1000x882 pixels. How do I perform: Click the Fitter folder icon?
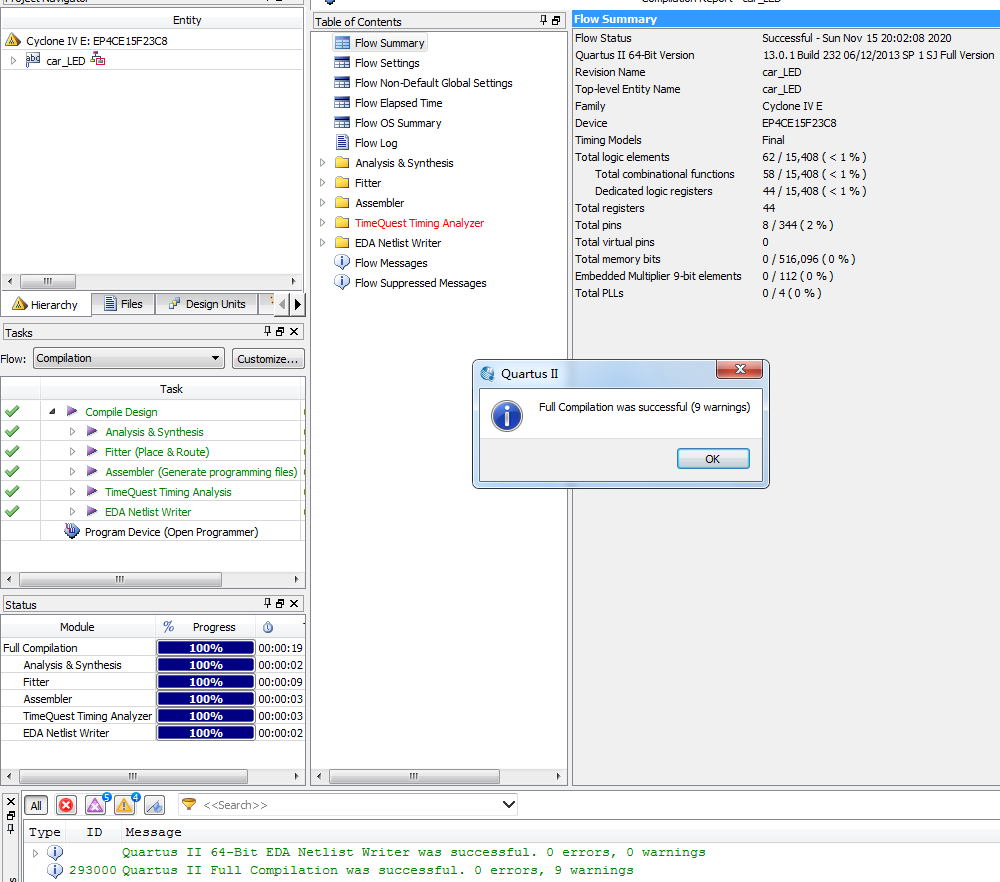click(342, 182)
